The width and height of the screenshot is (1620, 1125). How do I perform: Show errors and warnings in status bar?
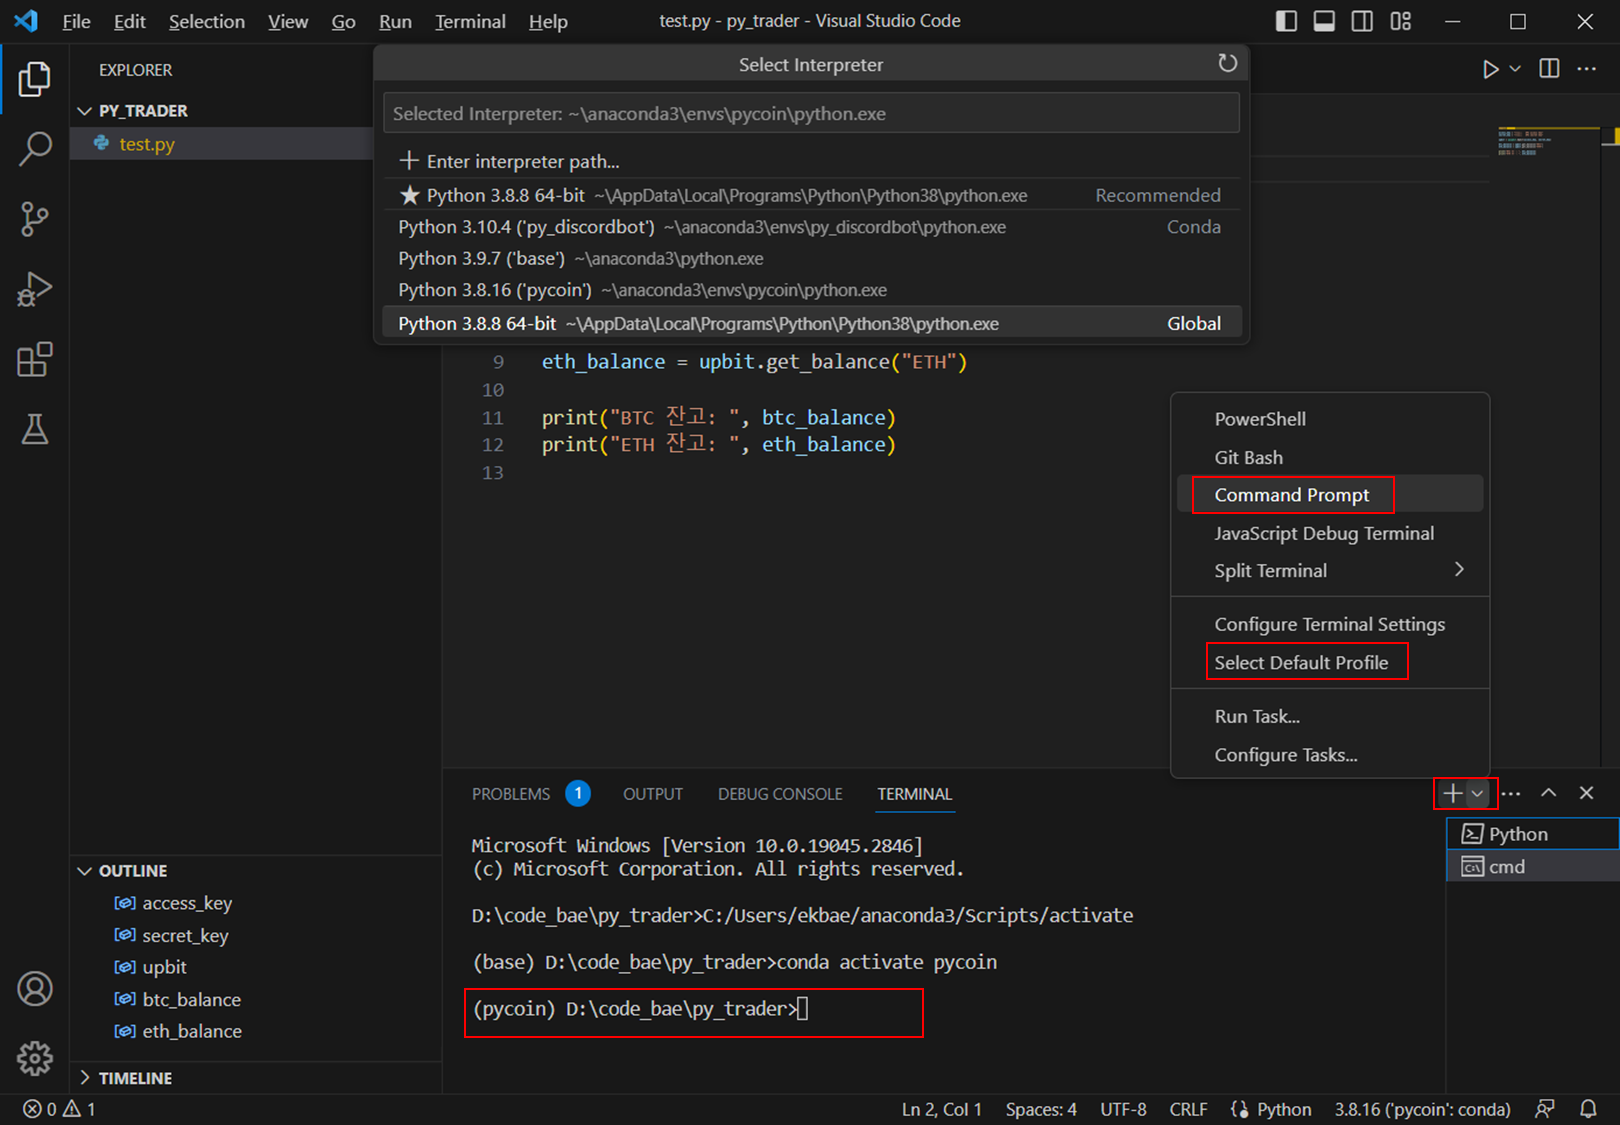pos(59,1109)
